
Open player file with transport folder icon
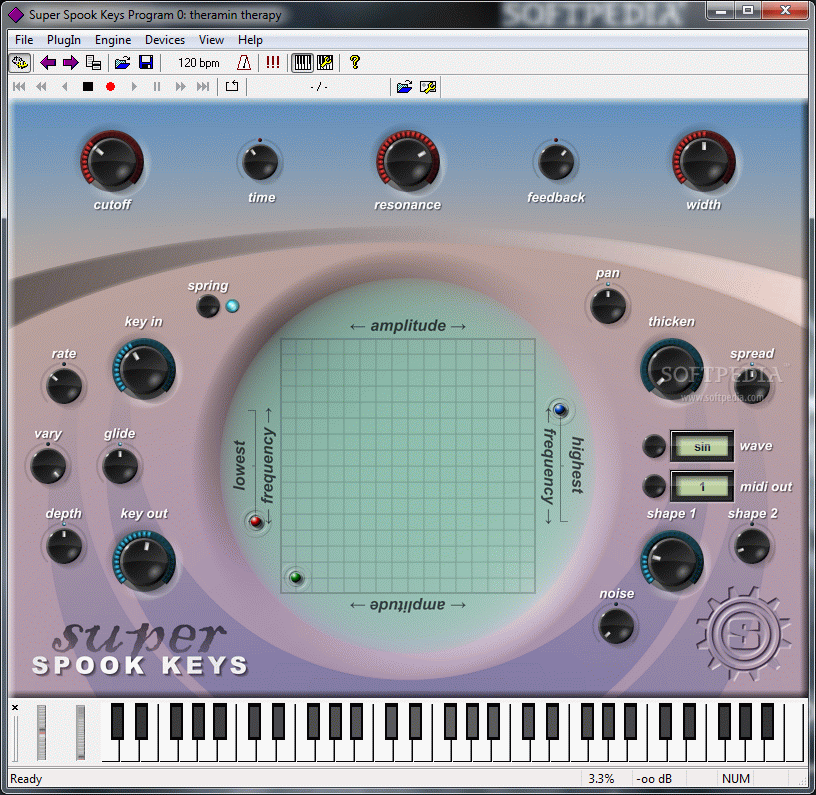[404, 87]
